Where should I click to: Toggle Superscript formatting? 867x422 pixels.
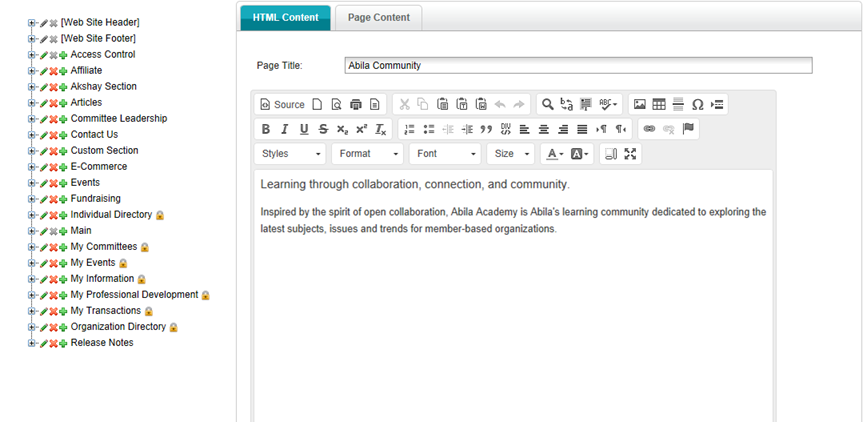click(362, 129)
